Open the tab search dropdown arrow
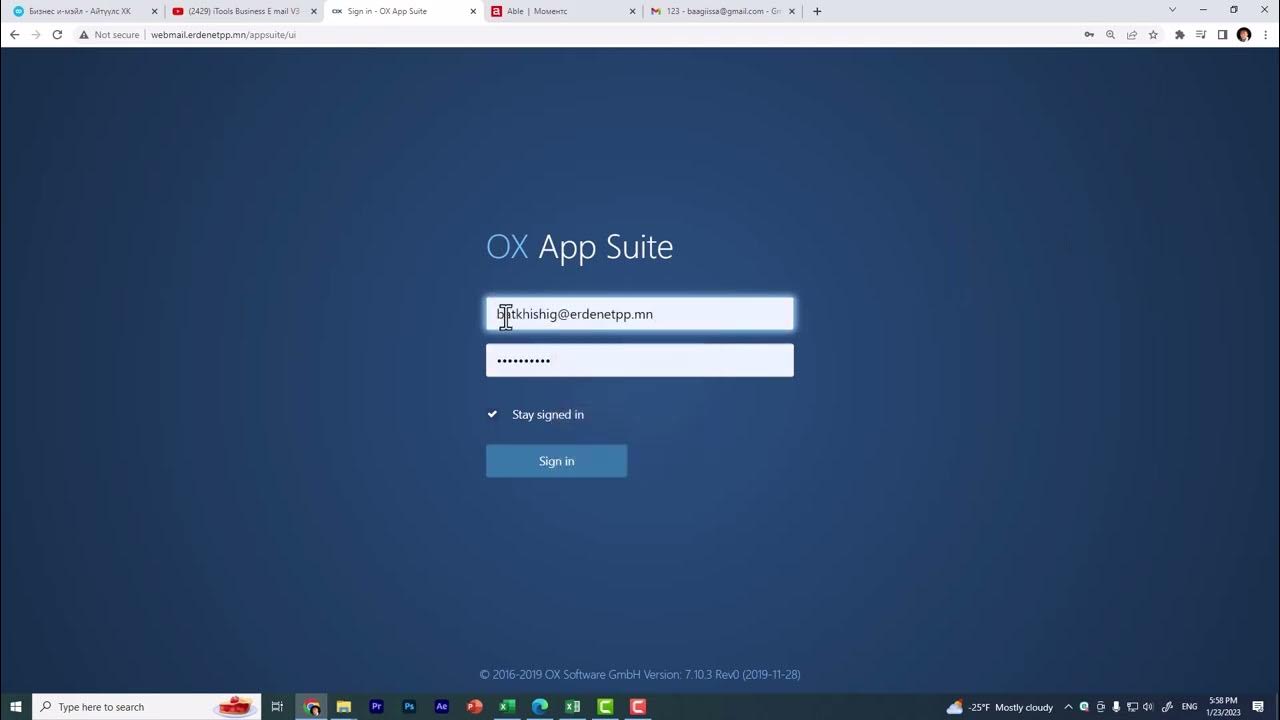 [x=1173, y=10]
